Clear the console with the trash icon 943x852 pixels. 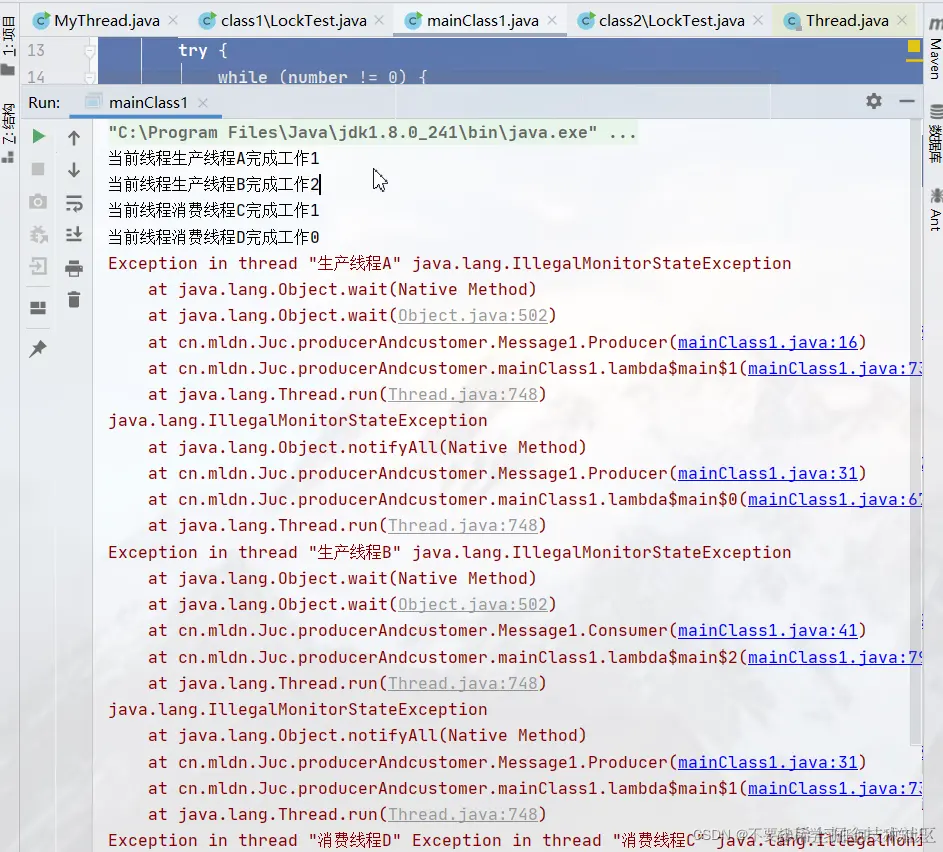pos(74,299)
